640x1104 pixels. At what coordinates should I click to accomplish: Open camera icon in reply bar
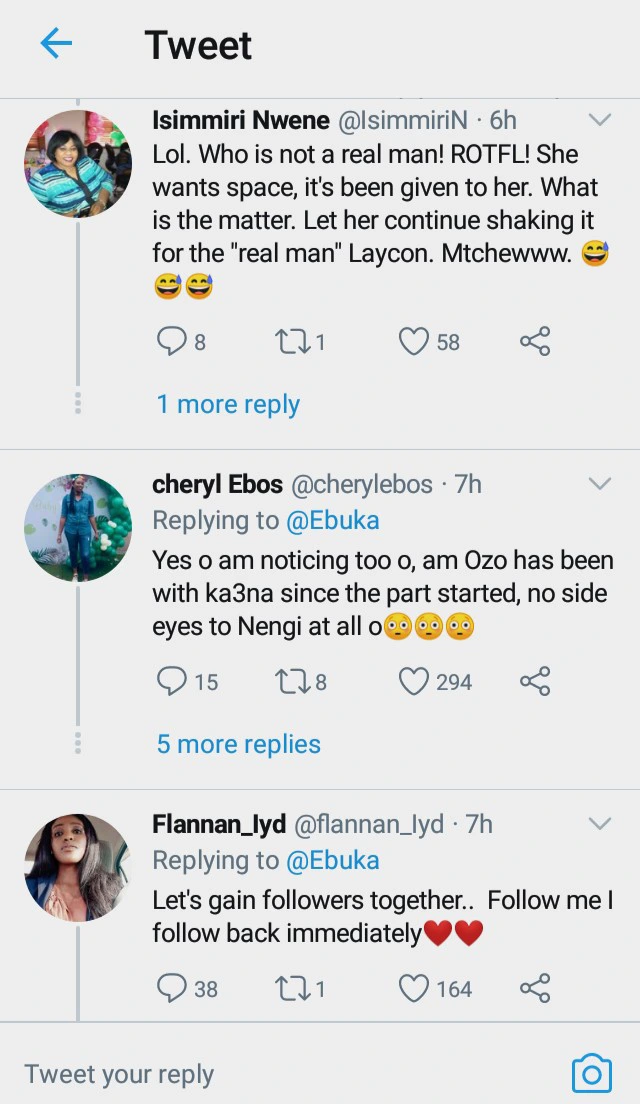pyautogui.click(x=591, y=1074)
